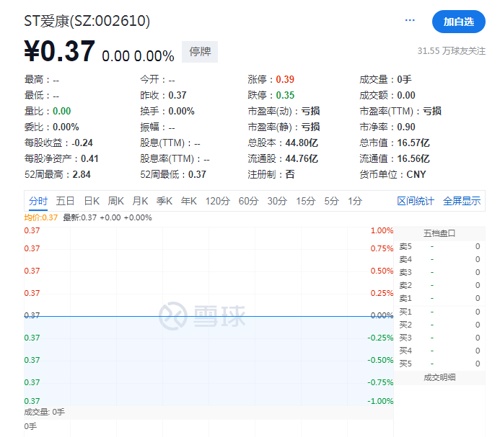The height and width of the screenshot is (437, 500).
Task: Choose the 60分 interval tab
Action: click(249, 201)
